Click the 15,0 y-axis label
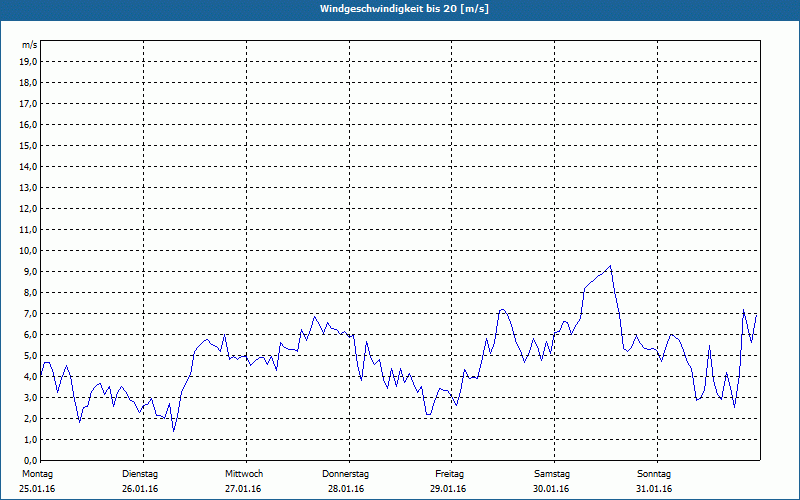Screen dimensions: 800x500 [x=28, y=145]
